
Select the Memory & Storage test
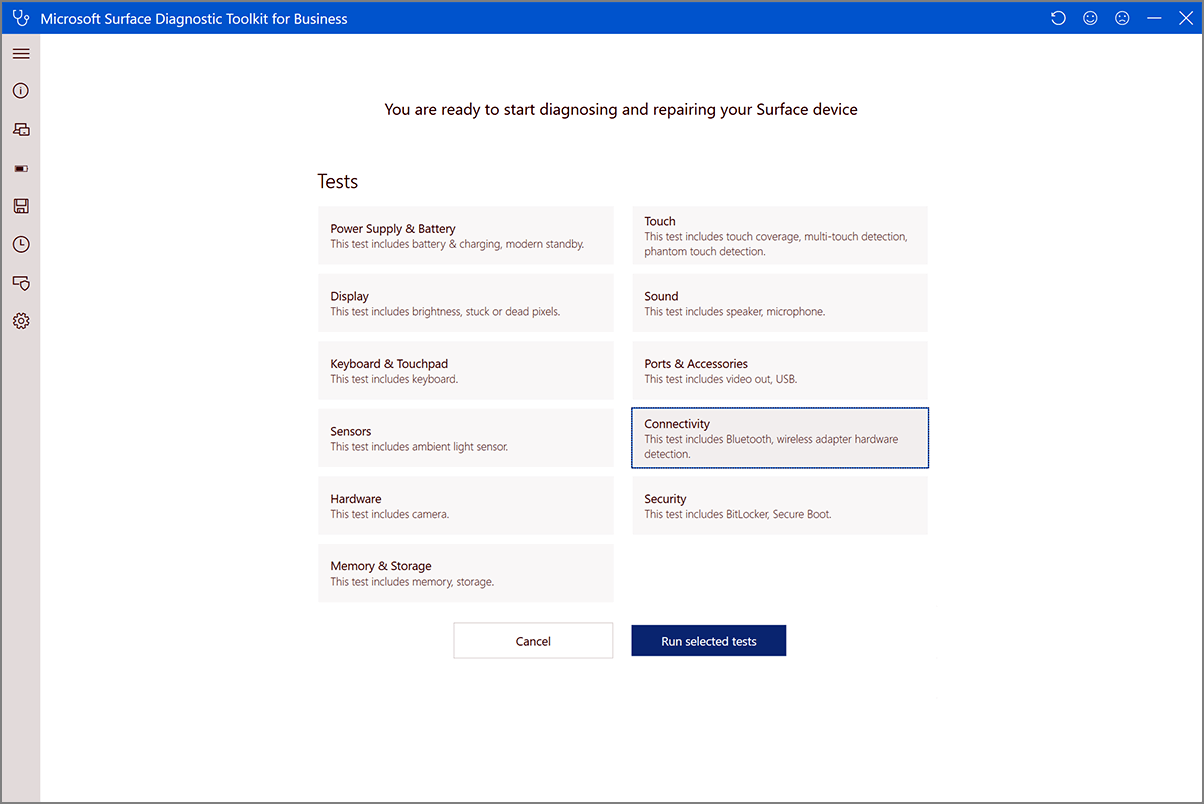[465, 572]
